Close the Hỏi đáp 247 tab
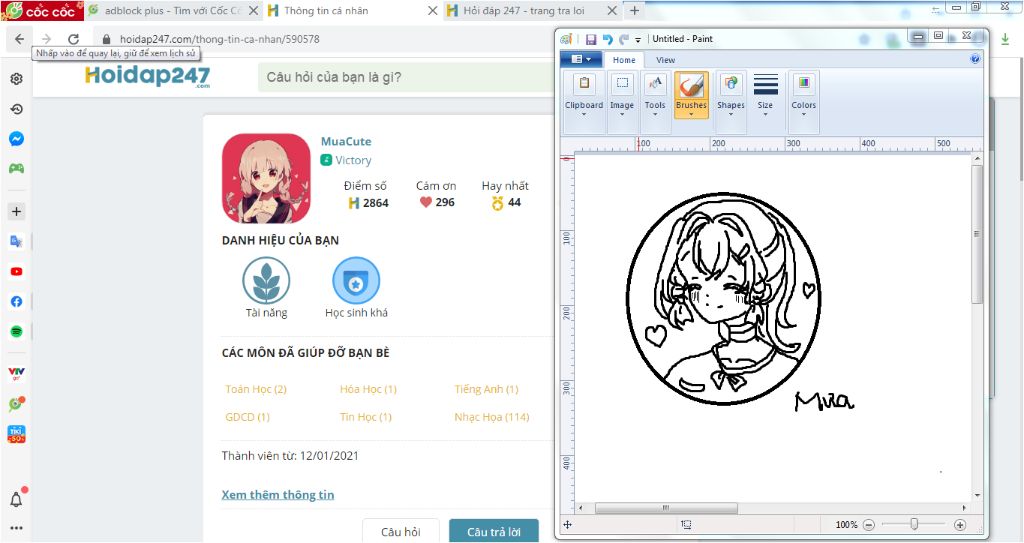The width and height of the screenshot is (1024, 543). pos(611,11)
